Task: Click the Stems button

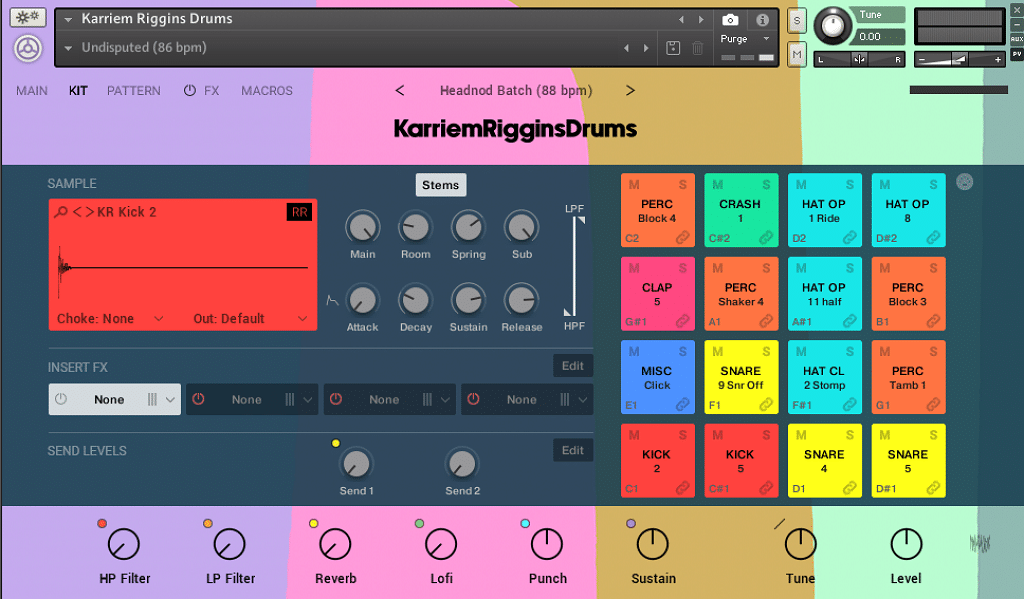Action: pyautogui.click(x=441, y=185)
